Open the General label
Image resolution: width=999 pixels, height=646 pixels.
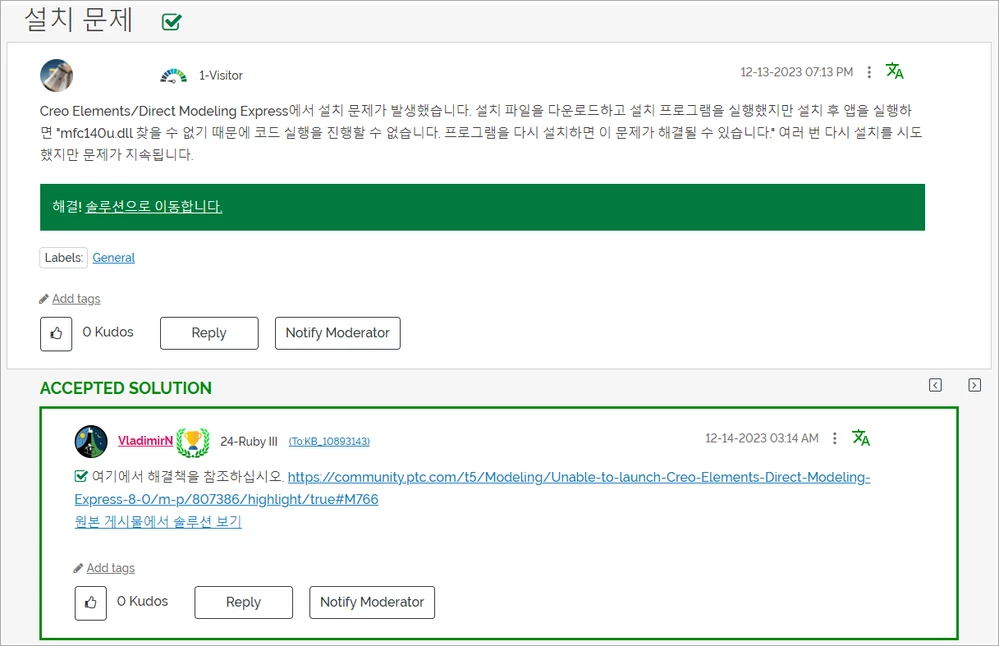[x=113, y=257]
